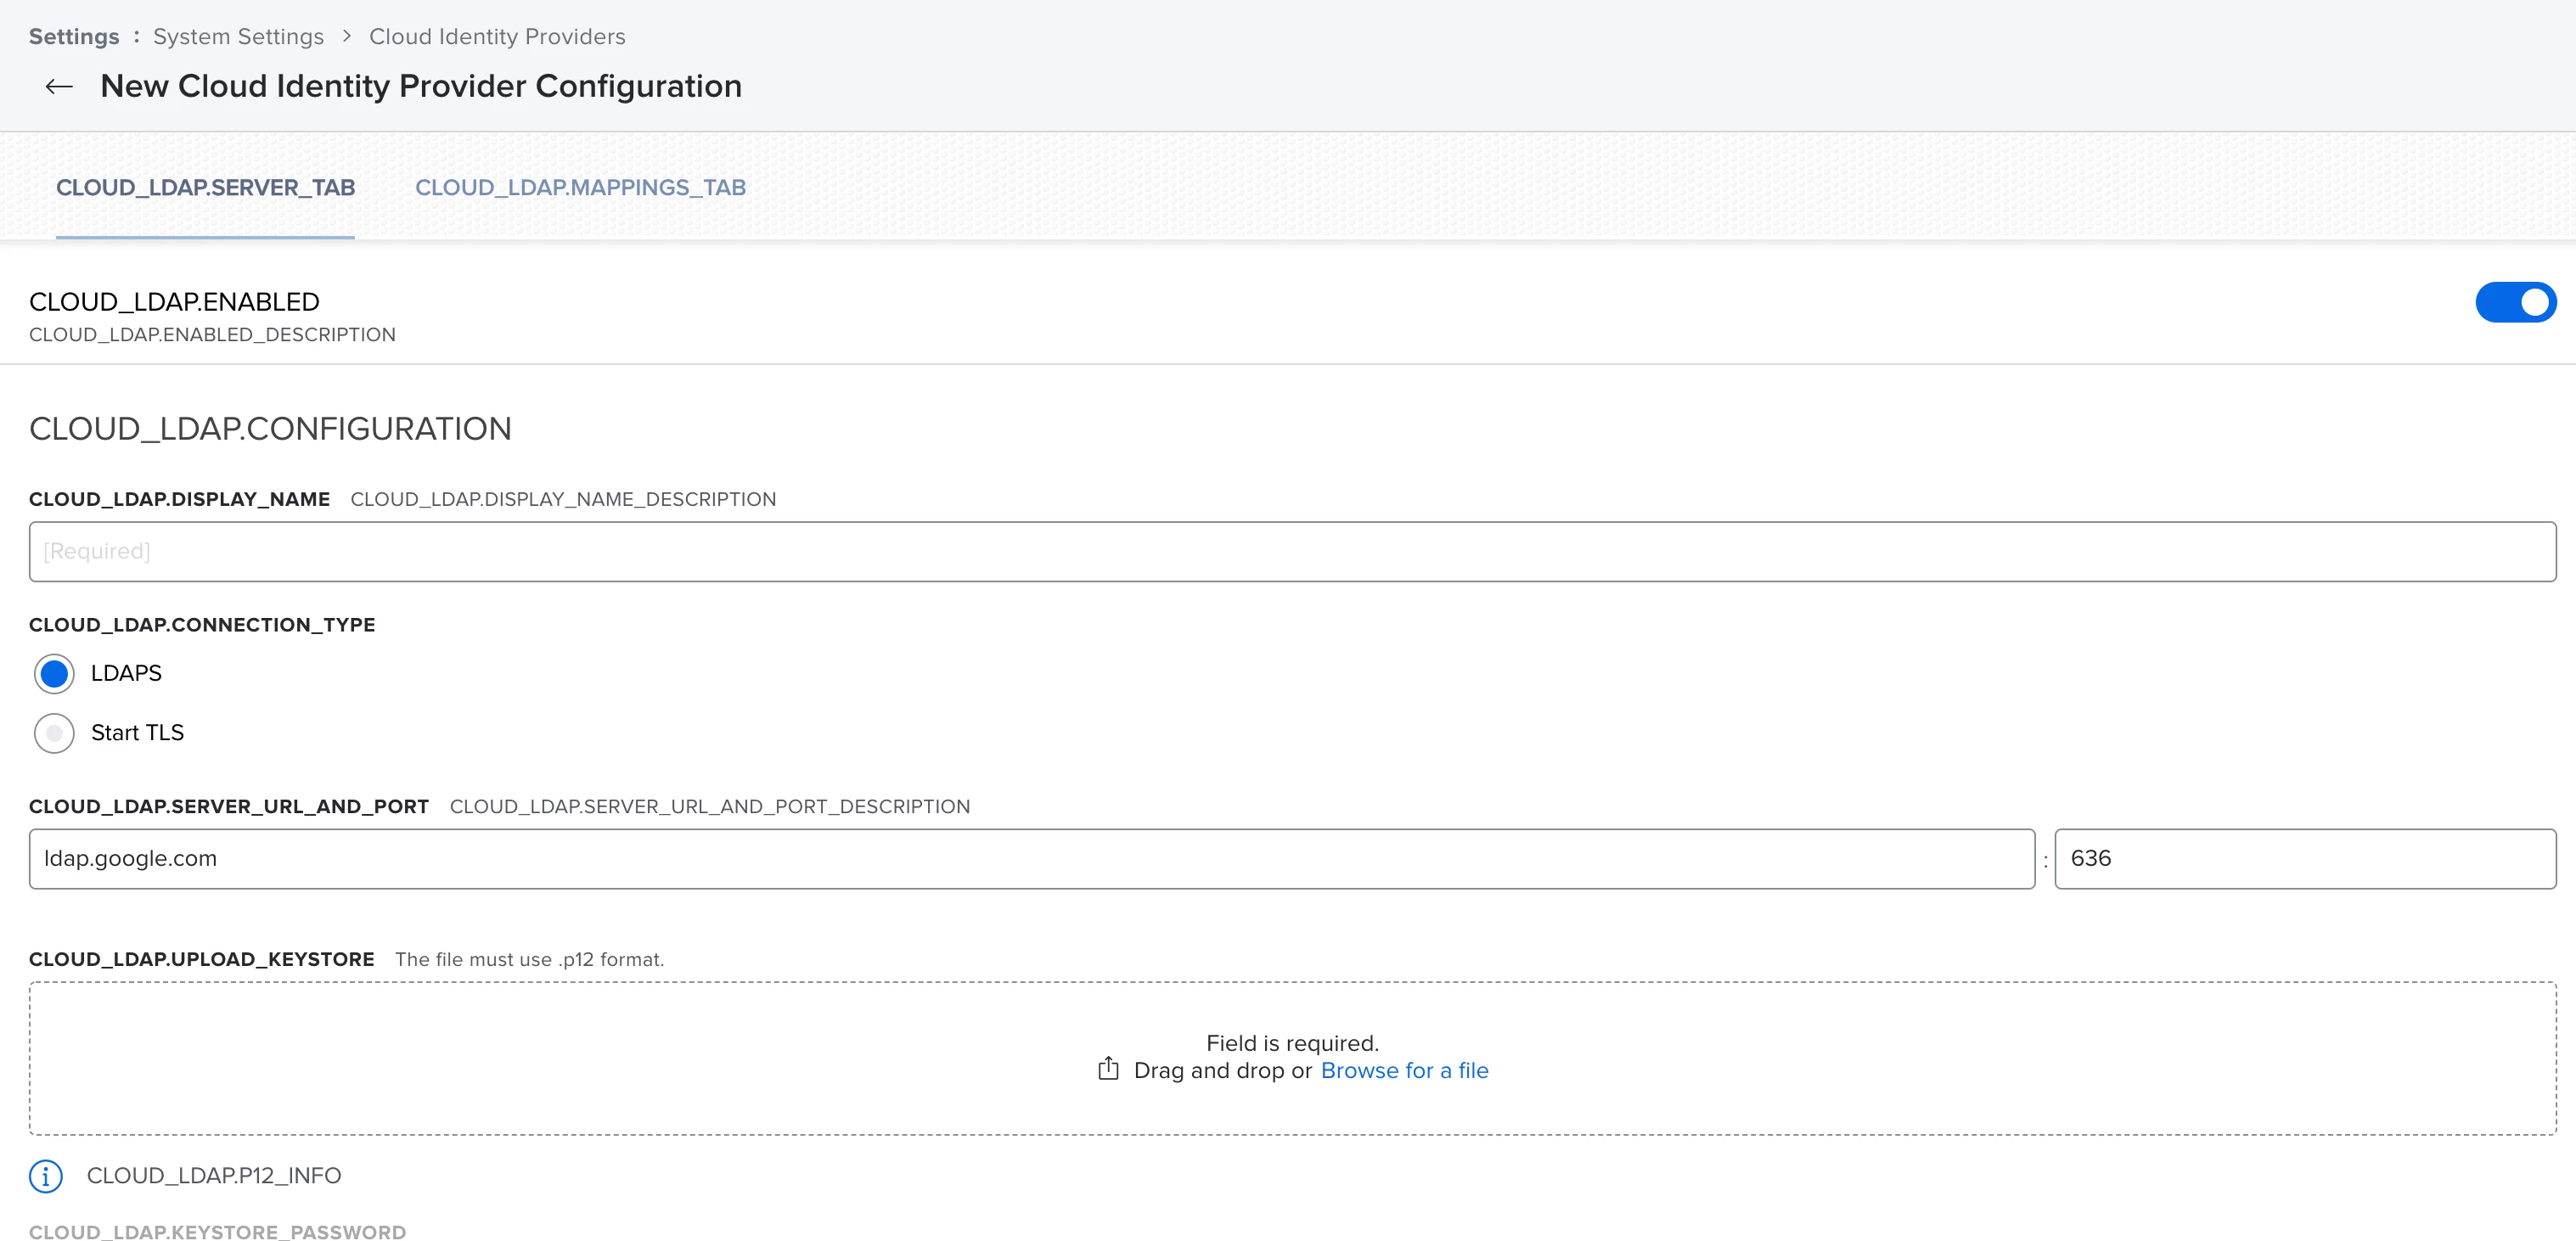Click the CLOUD_LDAP.P12_INFO text

214,1176
